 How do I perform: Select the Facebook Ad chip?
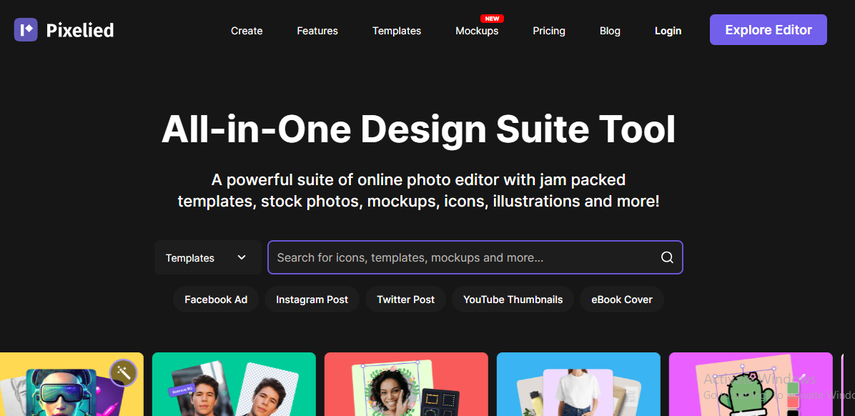[x=216, y=299]
